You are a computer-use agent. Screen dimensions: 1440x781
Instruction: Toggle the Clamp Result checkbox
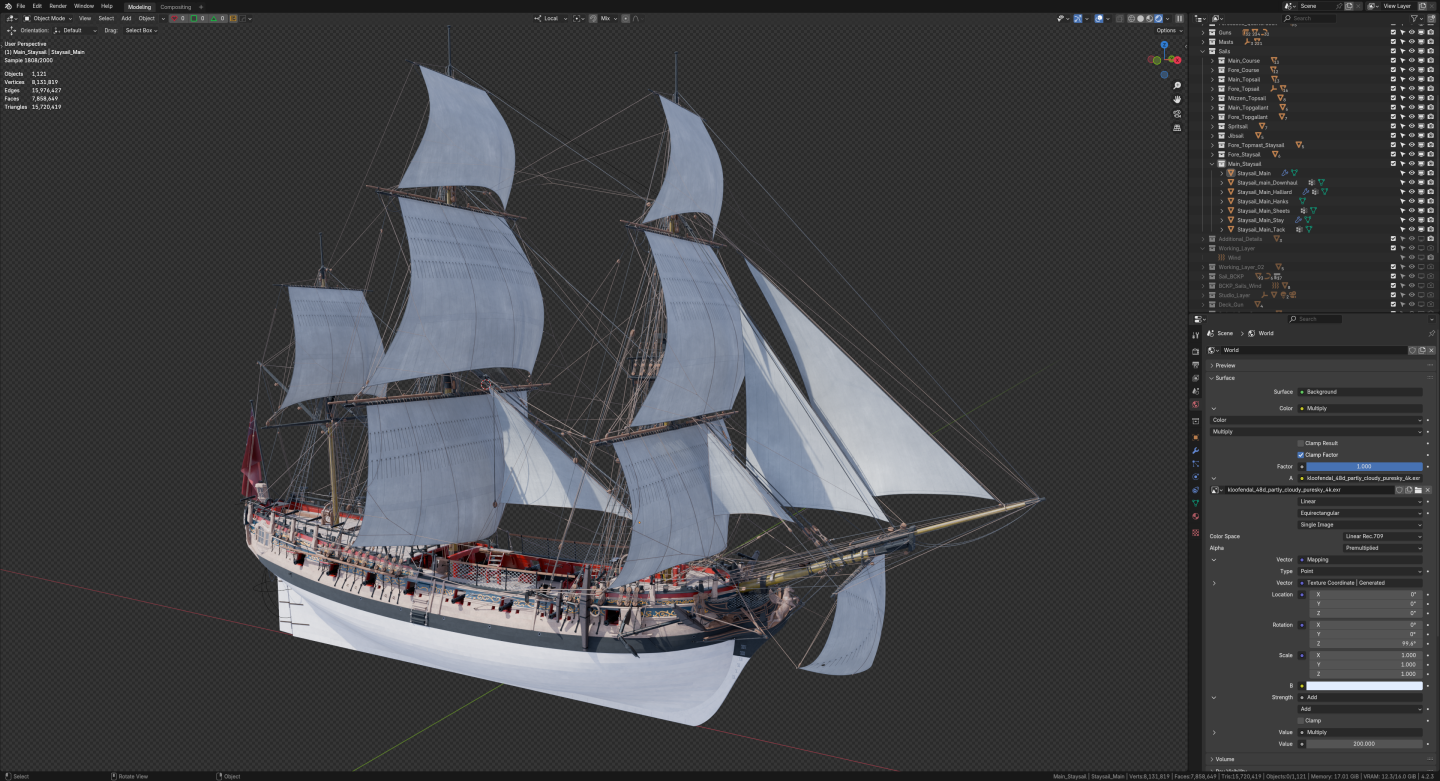point(1301,443)
